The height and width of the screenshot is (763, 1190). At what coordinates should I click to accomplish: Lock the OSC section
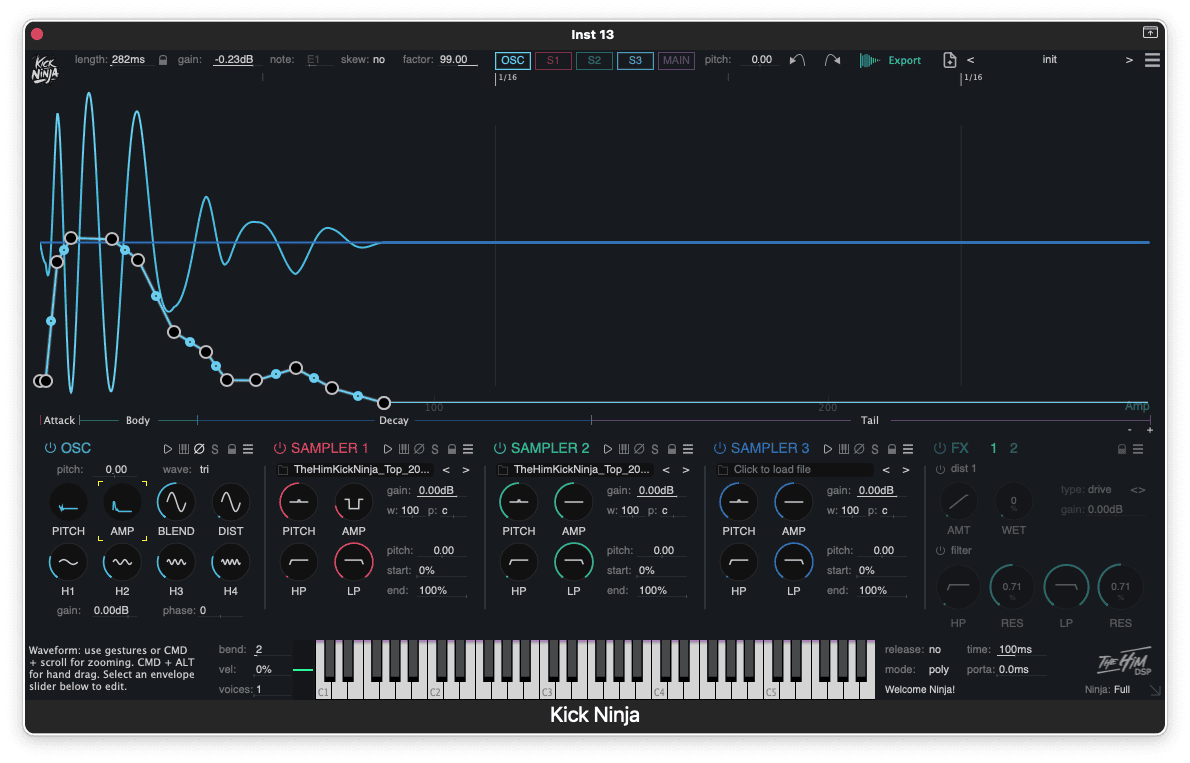[232, 449]
